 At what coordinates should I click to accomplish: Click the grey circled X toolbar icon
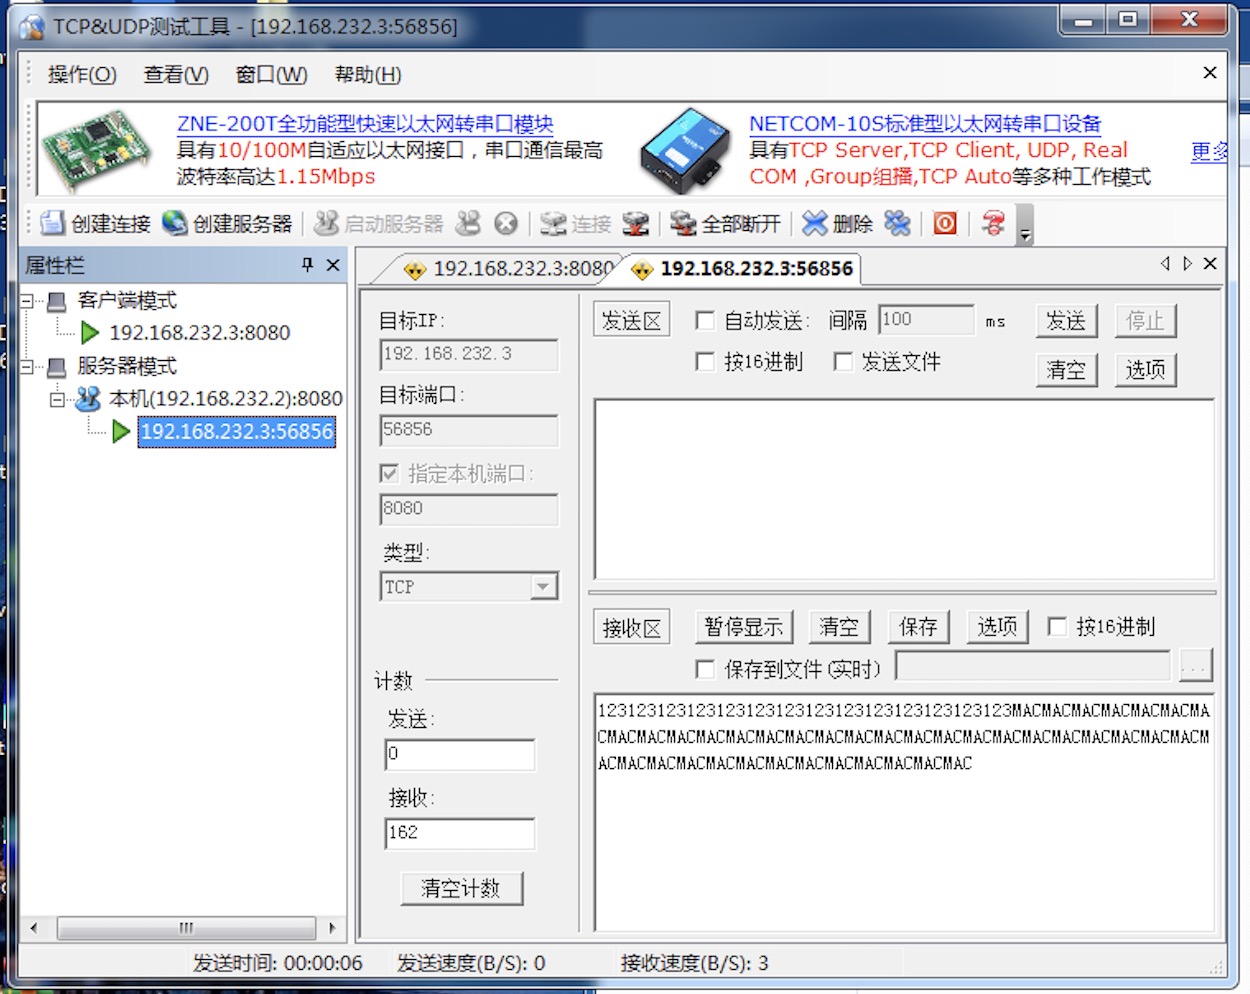tap(506, 223)
